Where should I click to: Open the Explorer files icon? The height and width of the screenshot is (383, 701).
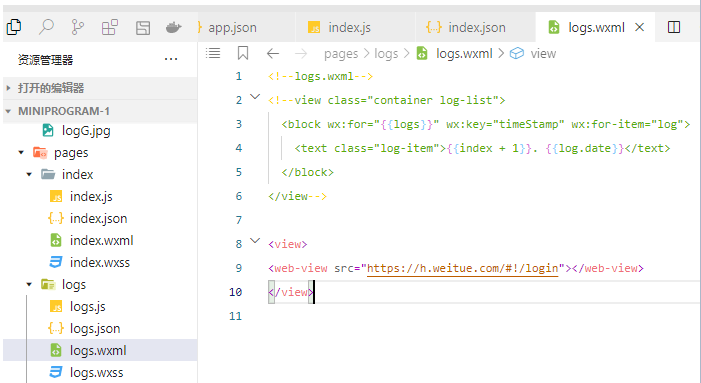click(x=14, y=27)
